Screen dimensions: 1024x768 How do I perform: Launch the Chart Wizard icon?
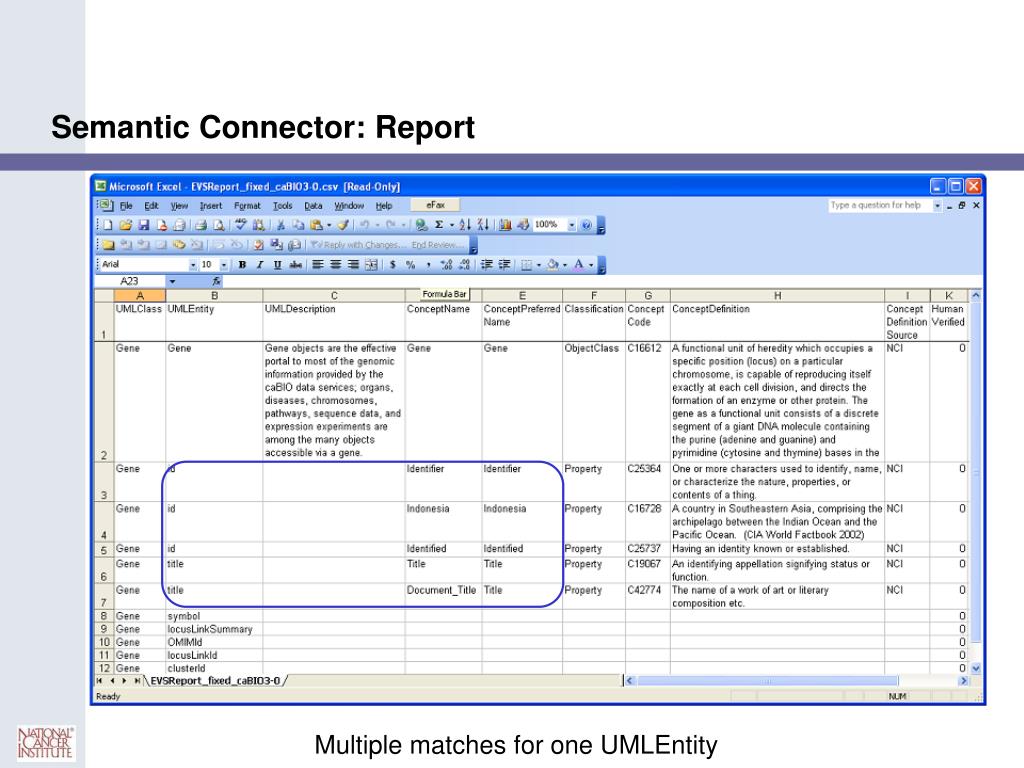click(505, 225)
